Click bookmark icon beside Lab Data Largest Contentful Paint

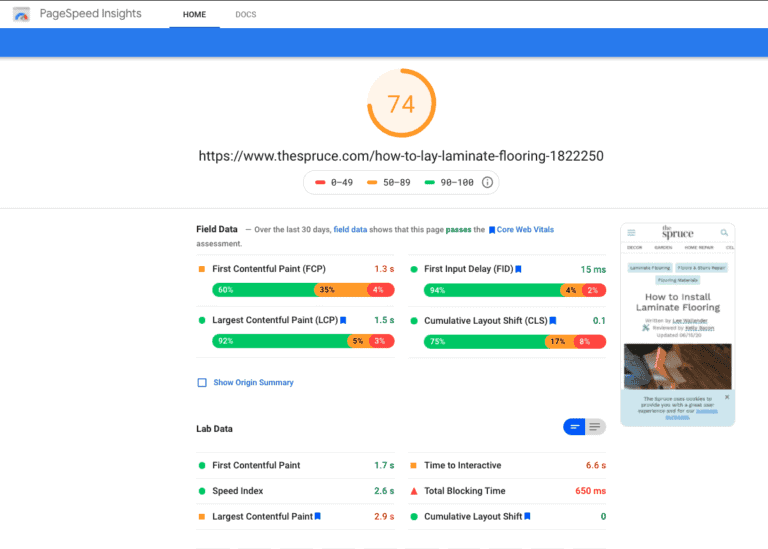318,516
